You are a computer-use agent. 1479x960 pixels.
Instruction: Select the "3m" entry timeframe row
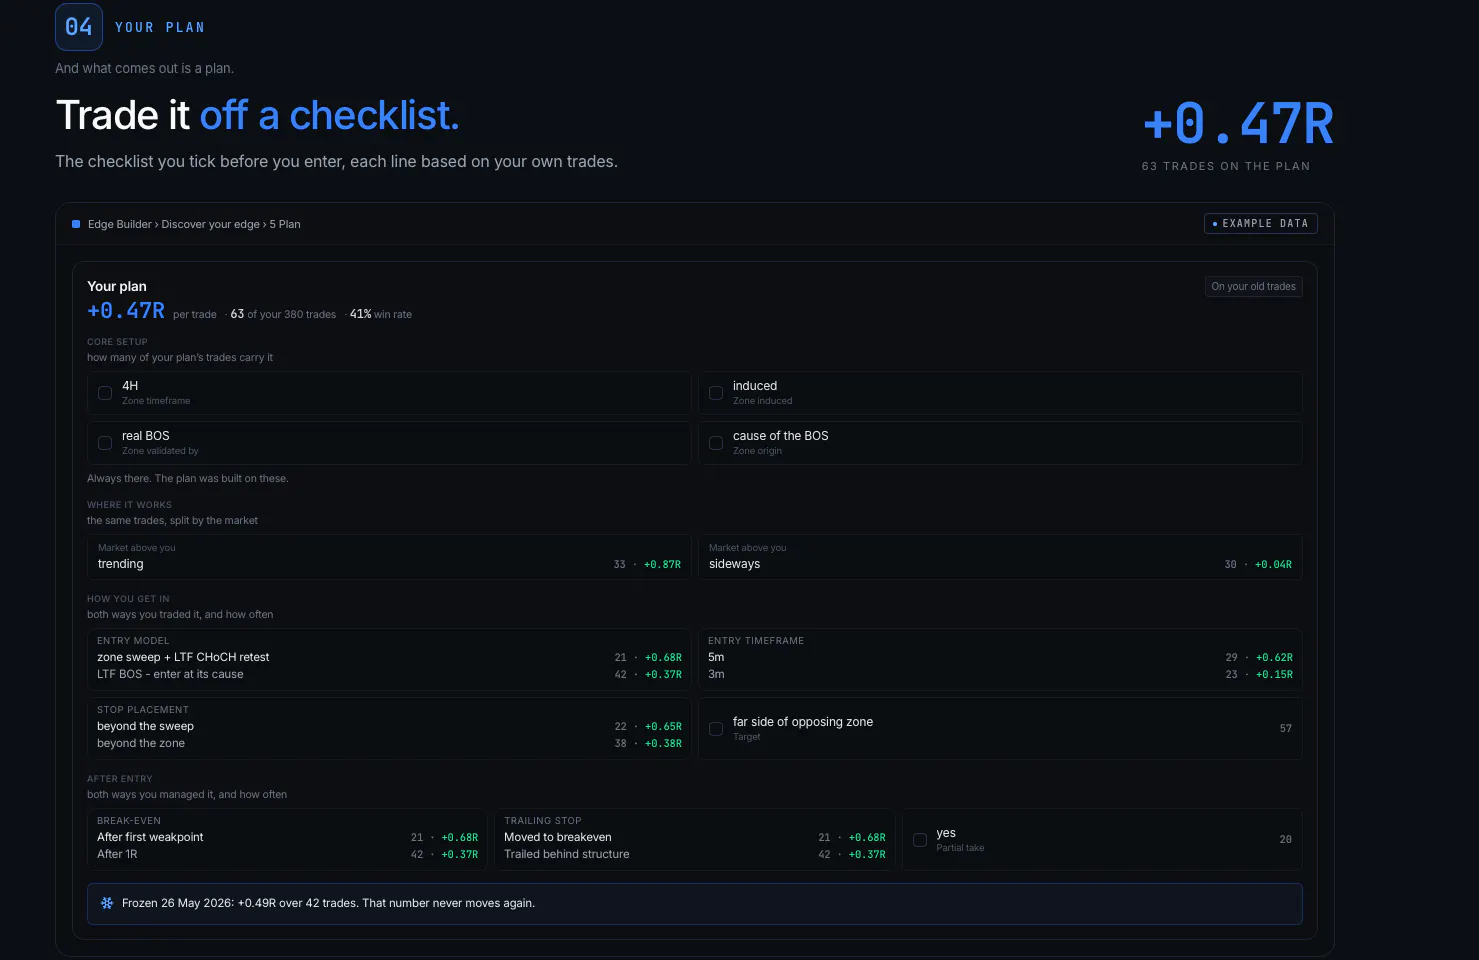pyautogui.click(x=1000, y=674)
